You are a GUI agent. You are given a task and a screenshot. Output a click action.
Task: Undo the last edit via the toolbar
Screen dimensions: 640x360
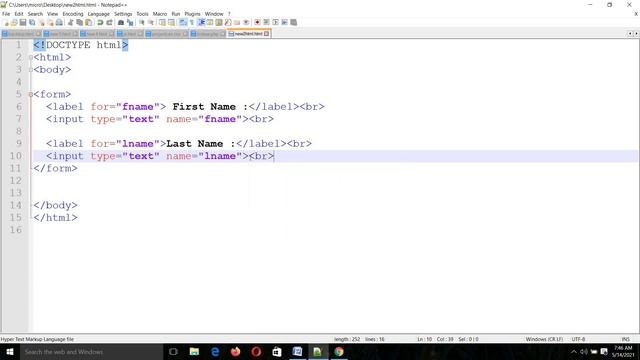pos(100,22)
